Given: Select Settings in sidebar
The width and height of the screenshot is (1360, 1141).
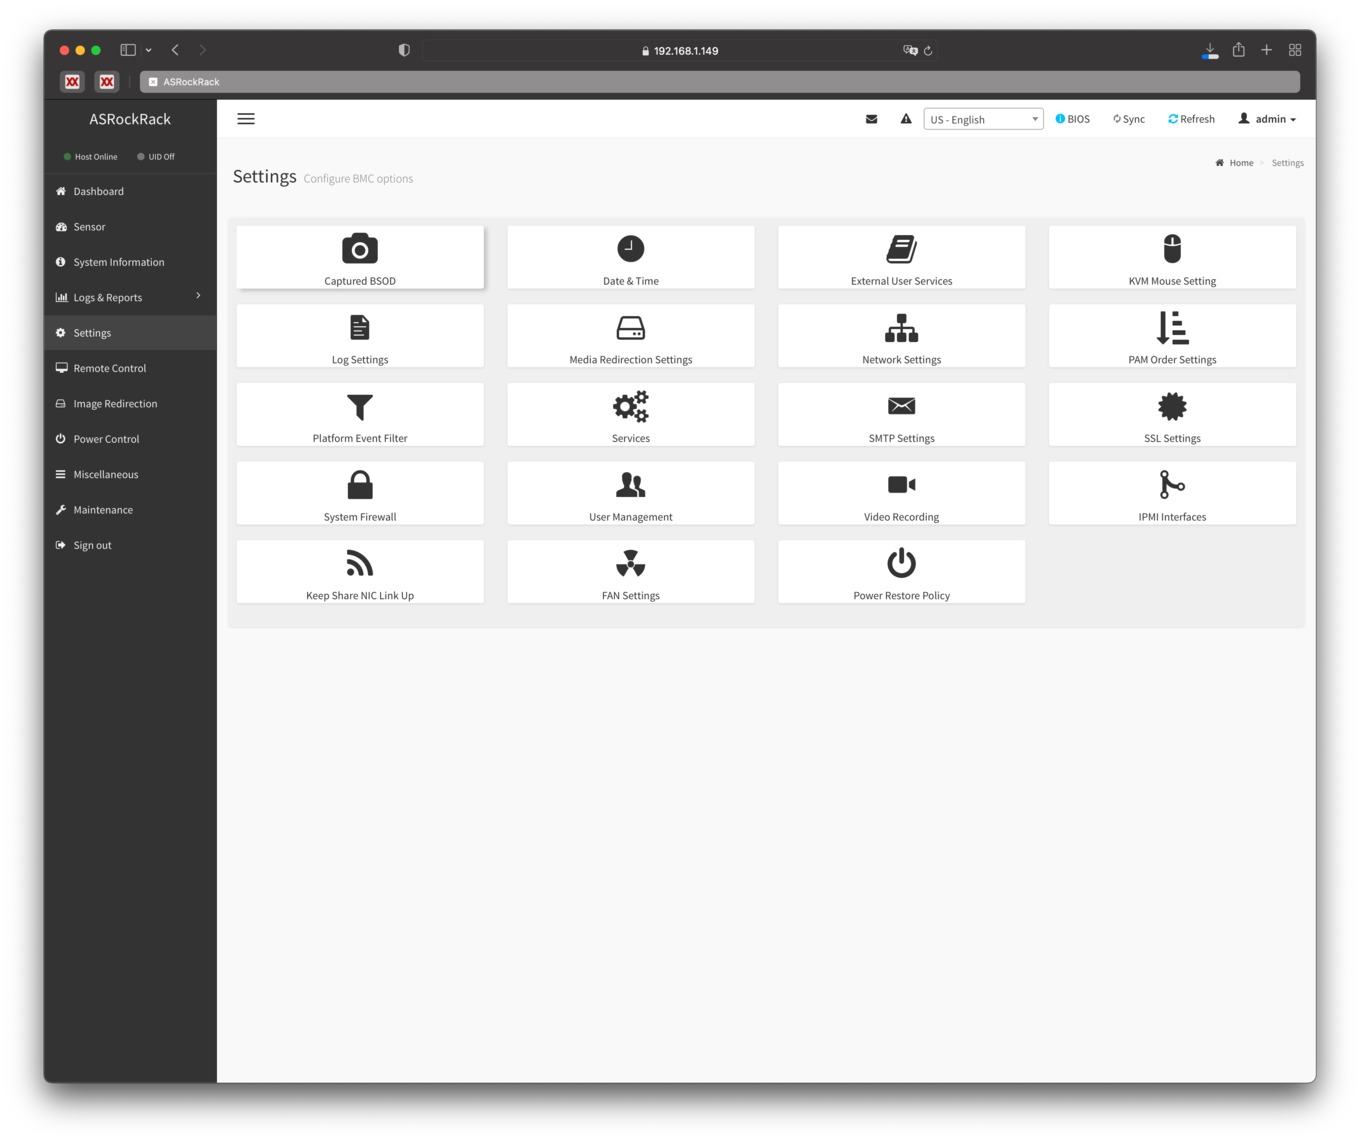Looking at the screenshot, I should click(x=130, y=333).
